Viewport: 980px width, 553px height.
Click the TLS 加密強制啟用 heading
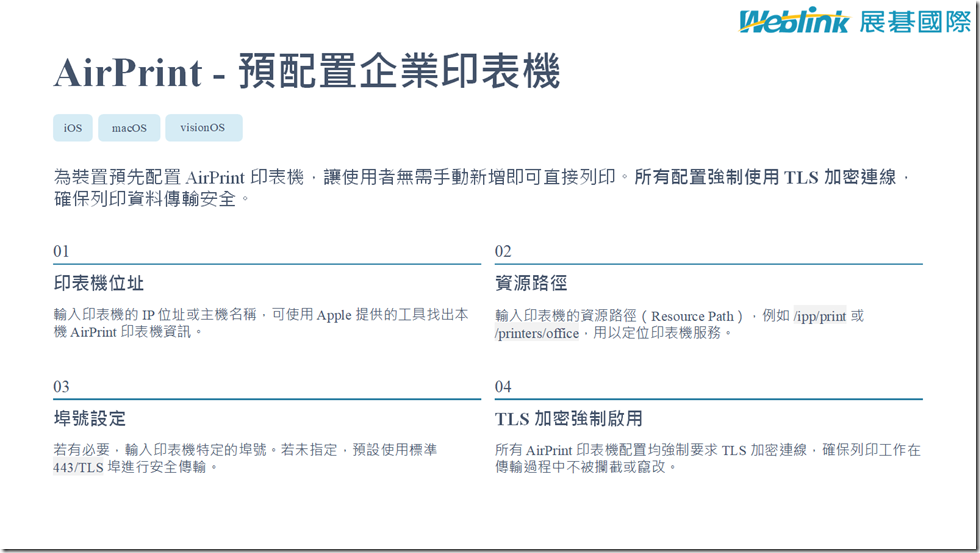point(569,419)
